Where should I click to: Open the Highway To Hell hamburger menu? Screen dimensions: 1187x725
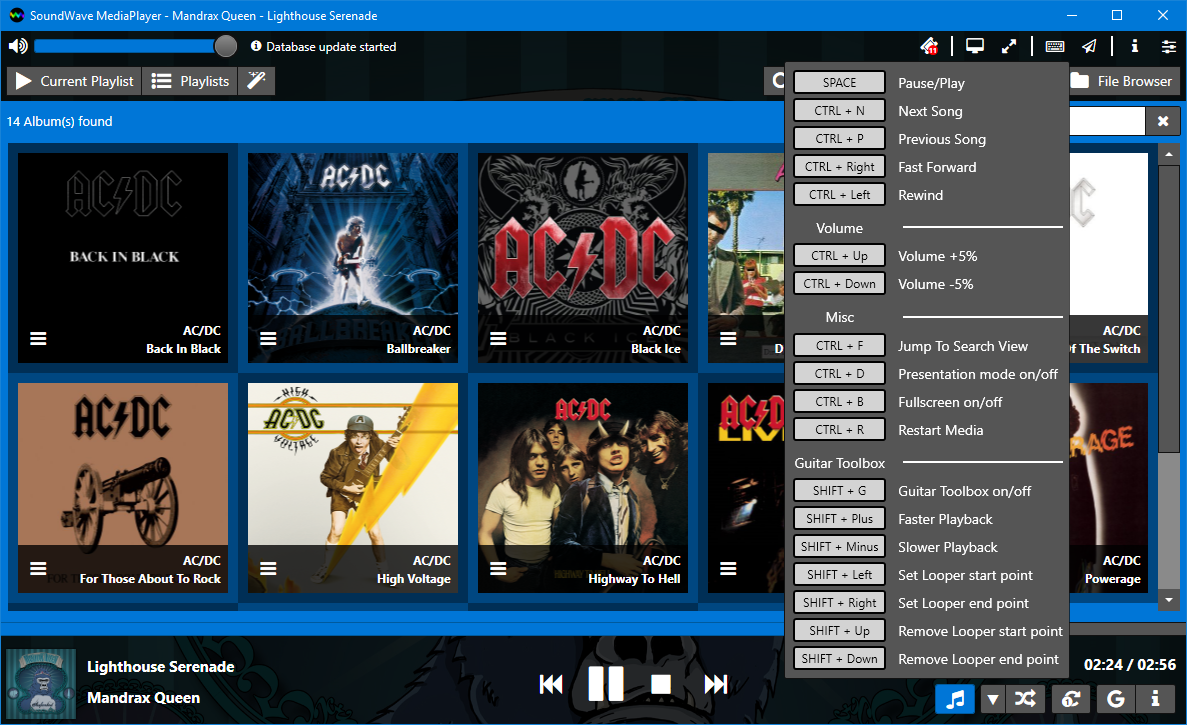tap(498, 568)
